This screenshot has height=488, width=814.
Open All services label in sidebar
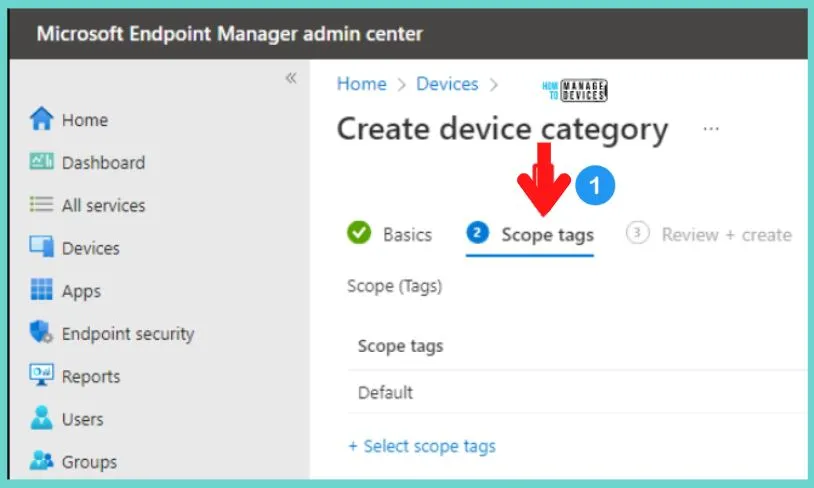pyautogui.click(x=103, y=206)
